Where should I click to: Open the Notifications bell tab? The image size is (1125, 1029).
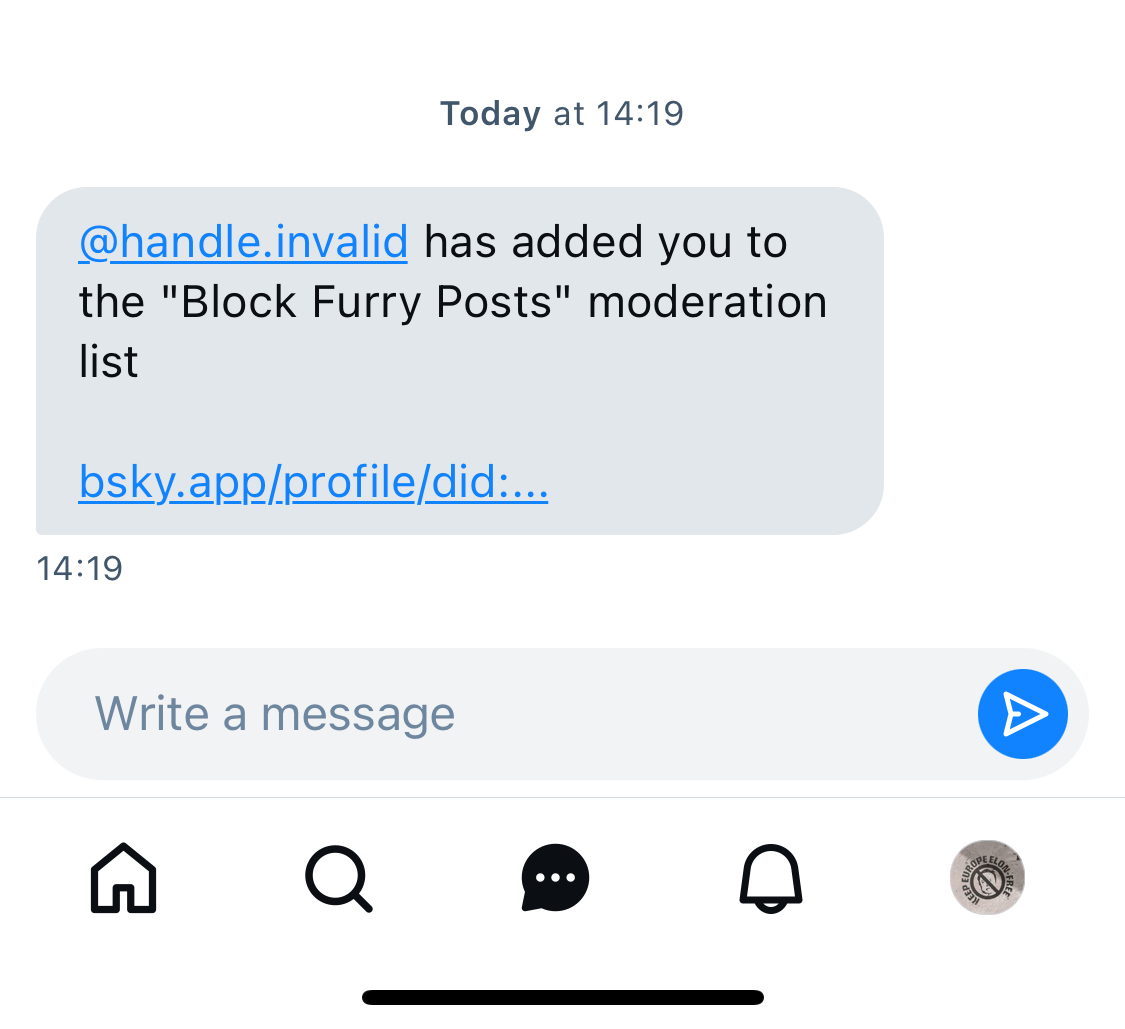771,878
